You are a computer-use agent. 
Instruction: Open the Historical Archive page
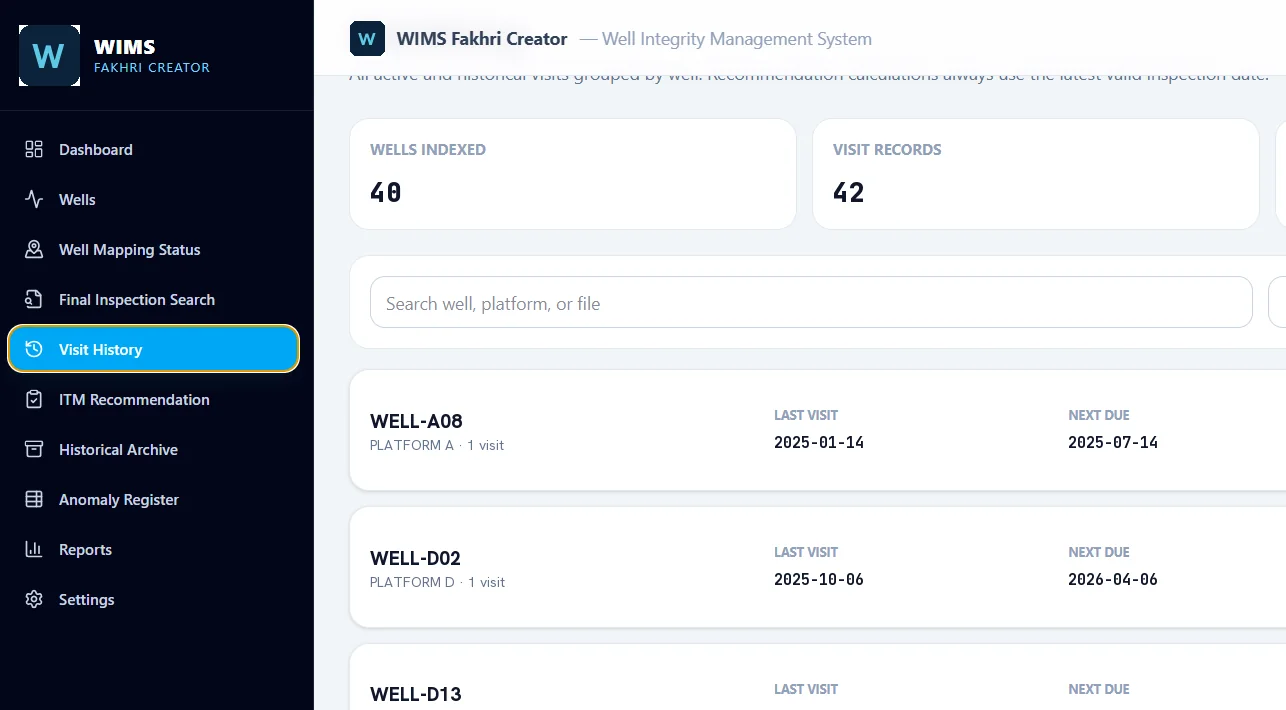pos(153,449)
